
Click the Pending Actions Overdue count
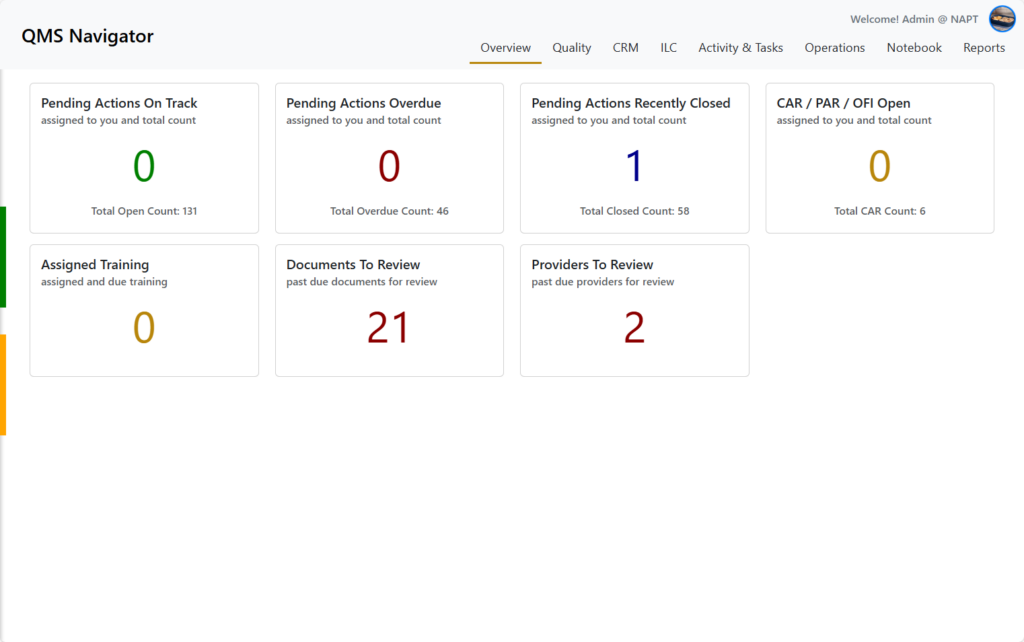tap(389, 167)
